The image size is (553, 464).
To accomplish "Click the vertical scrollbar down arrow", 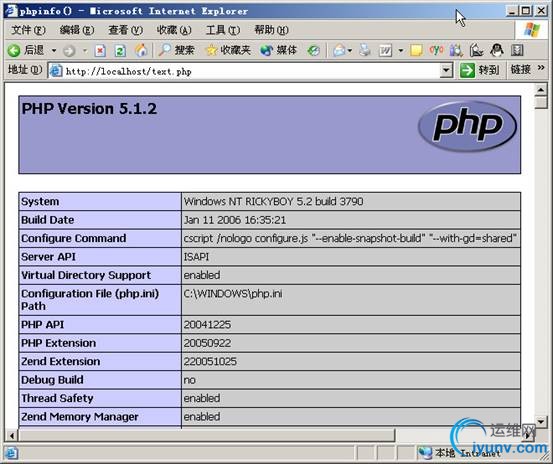I will coord(541,422).
